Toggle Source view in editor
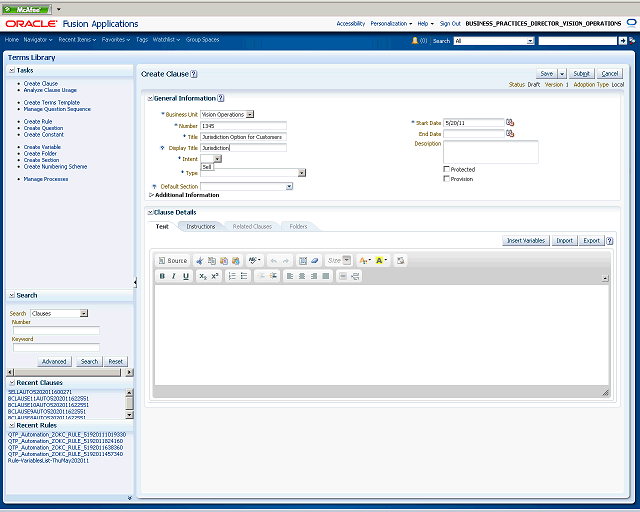 point(173,260)
